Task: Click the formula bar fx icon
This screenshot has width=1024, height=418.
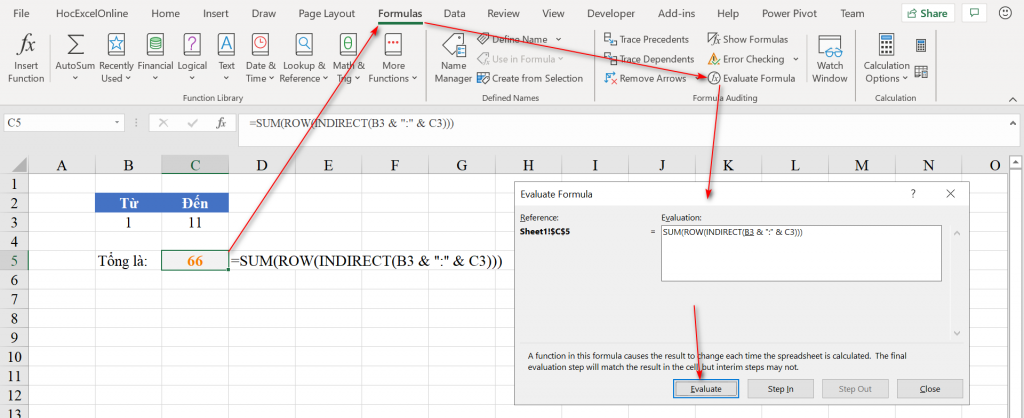Action: point(221,122)
